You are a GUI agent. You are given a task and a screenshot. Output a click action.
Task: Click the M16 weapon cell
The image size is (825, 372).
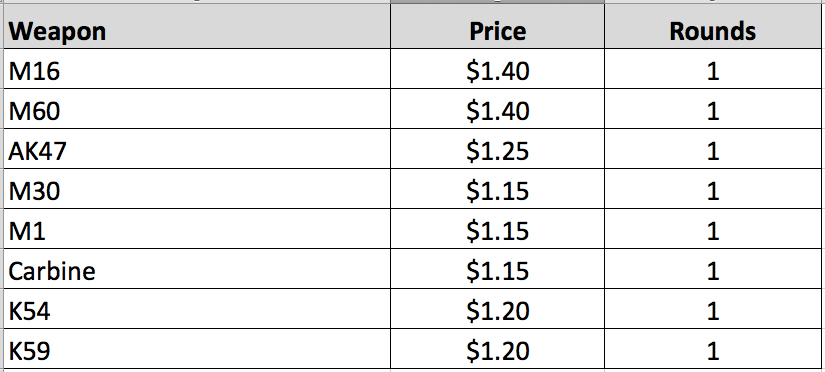(197, 69)
